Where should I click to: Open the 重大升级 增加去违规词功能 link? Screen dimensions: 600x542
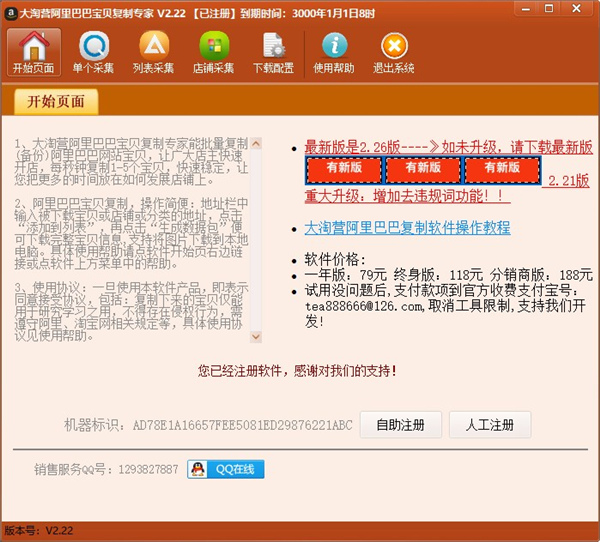408,196
